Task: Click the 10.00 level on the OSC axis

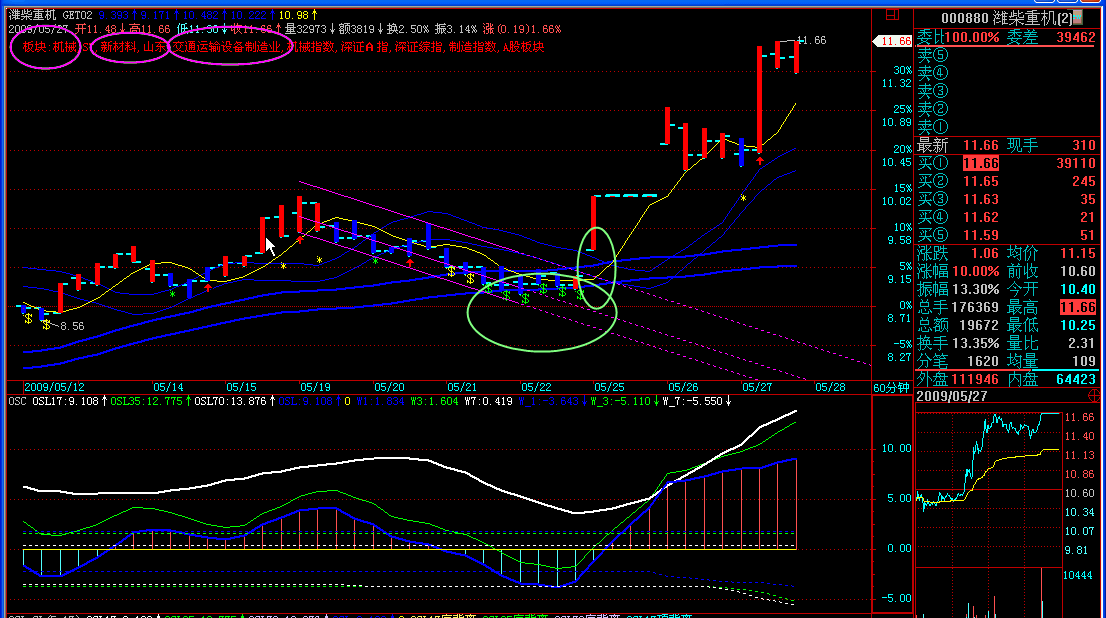Action: pos(897,448)
